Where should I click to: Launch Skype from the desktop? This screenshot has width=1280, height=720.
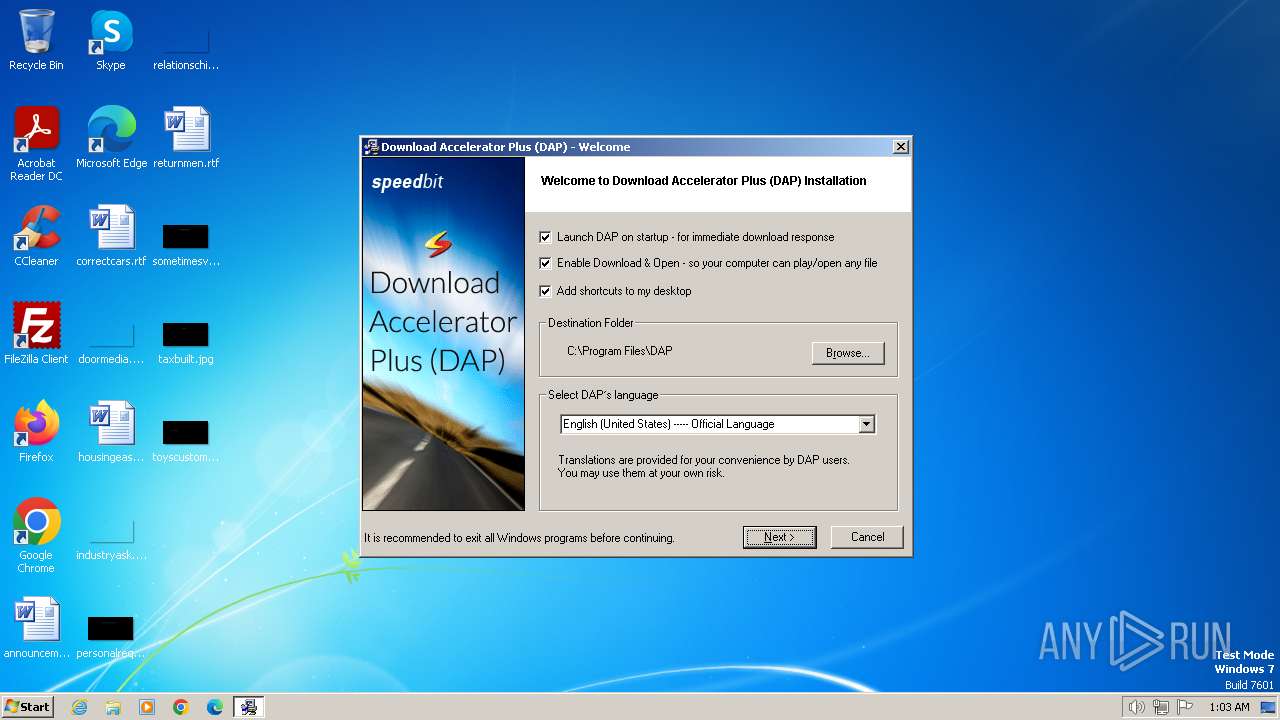pyautogui.click(x=110, y=40)
